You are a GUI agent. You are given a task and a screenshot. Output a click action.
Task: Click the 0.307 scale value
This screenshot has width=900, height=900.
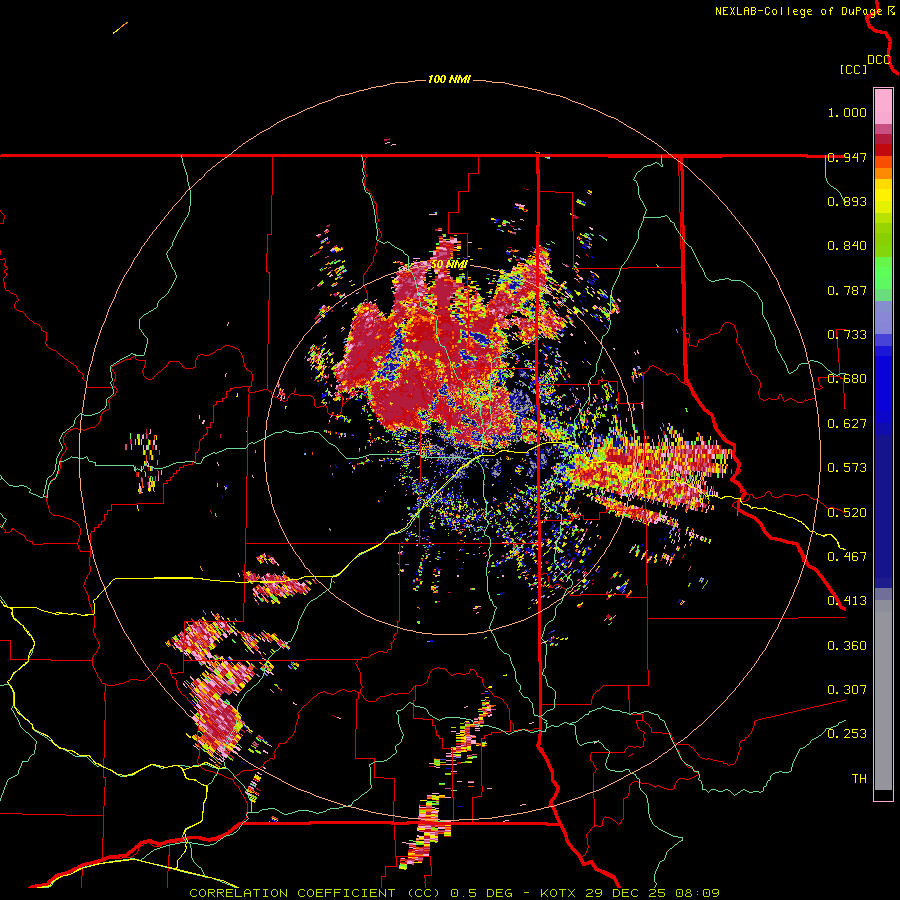(847, 690)
